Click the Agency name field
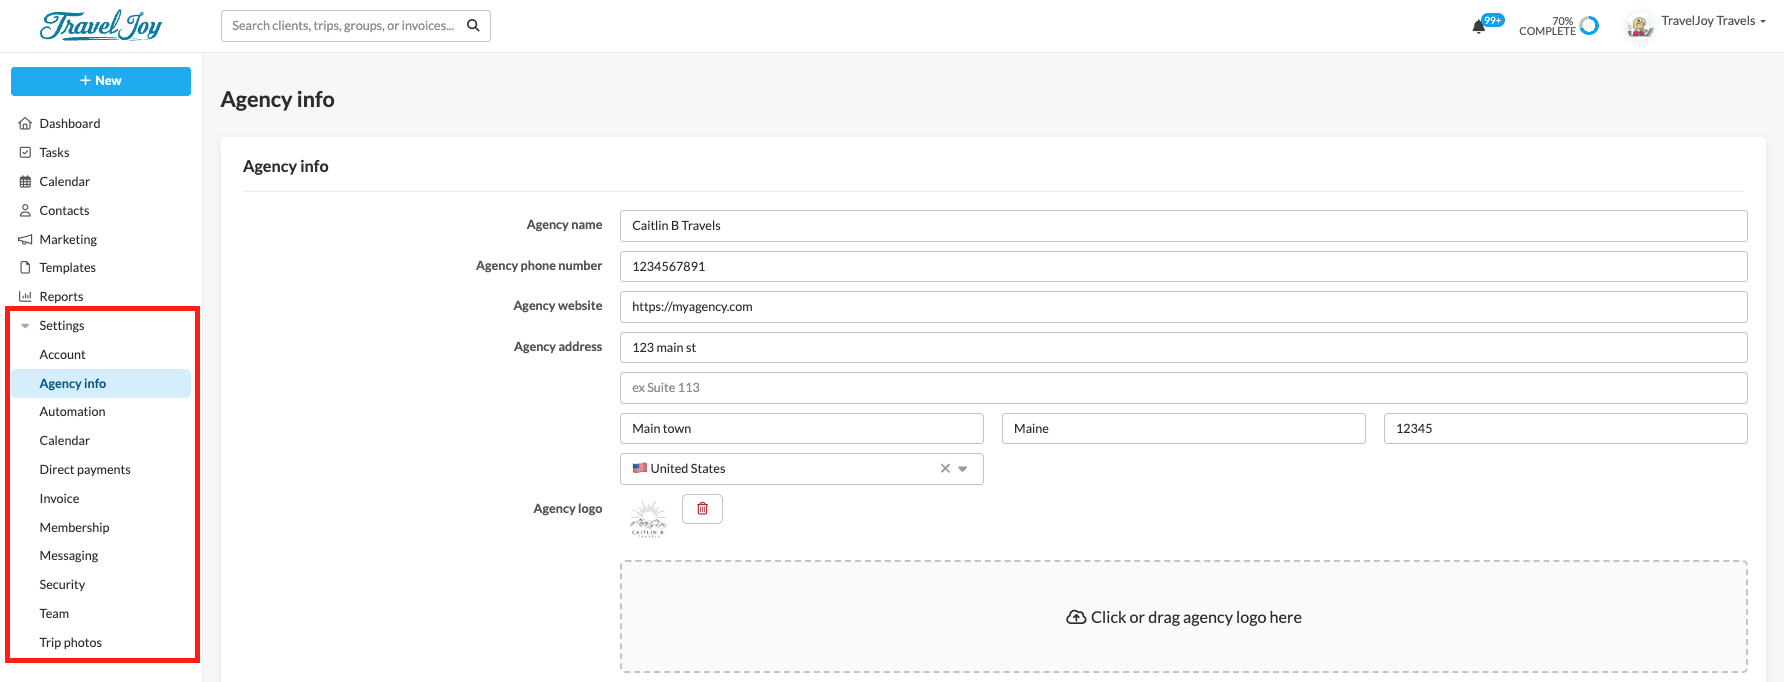 [1184, 226]
